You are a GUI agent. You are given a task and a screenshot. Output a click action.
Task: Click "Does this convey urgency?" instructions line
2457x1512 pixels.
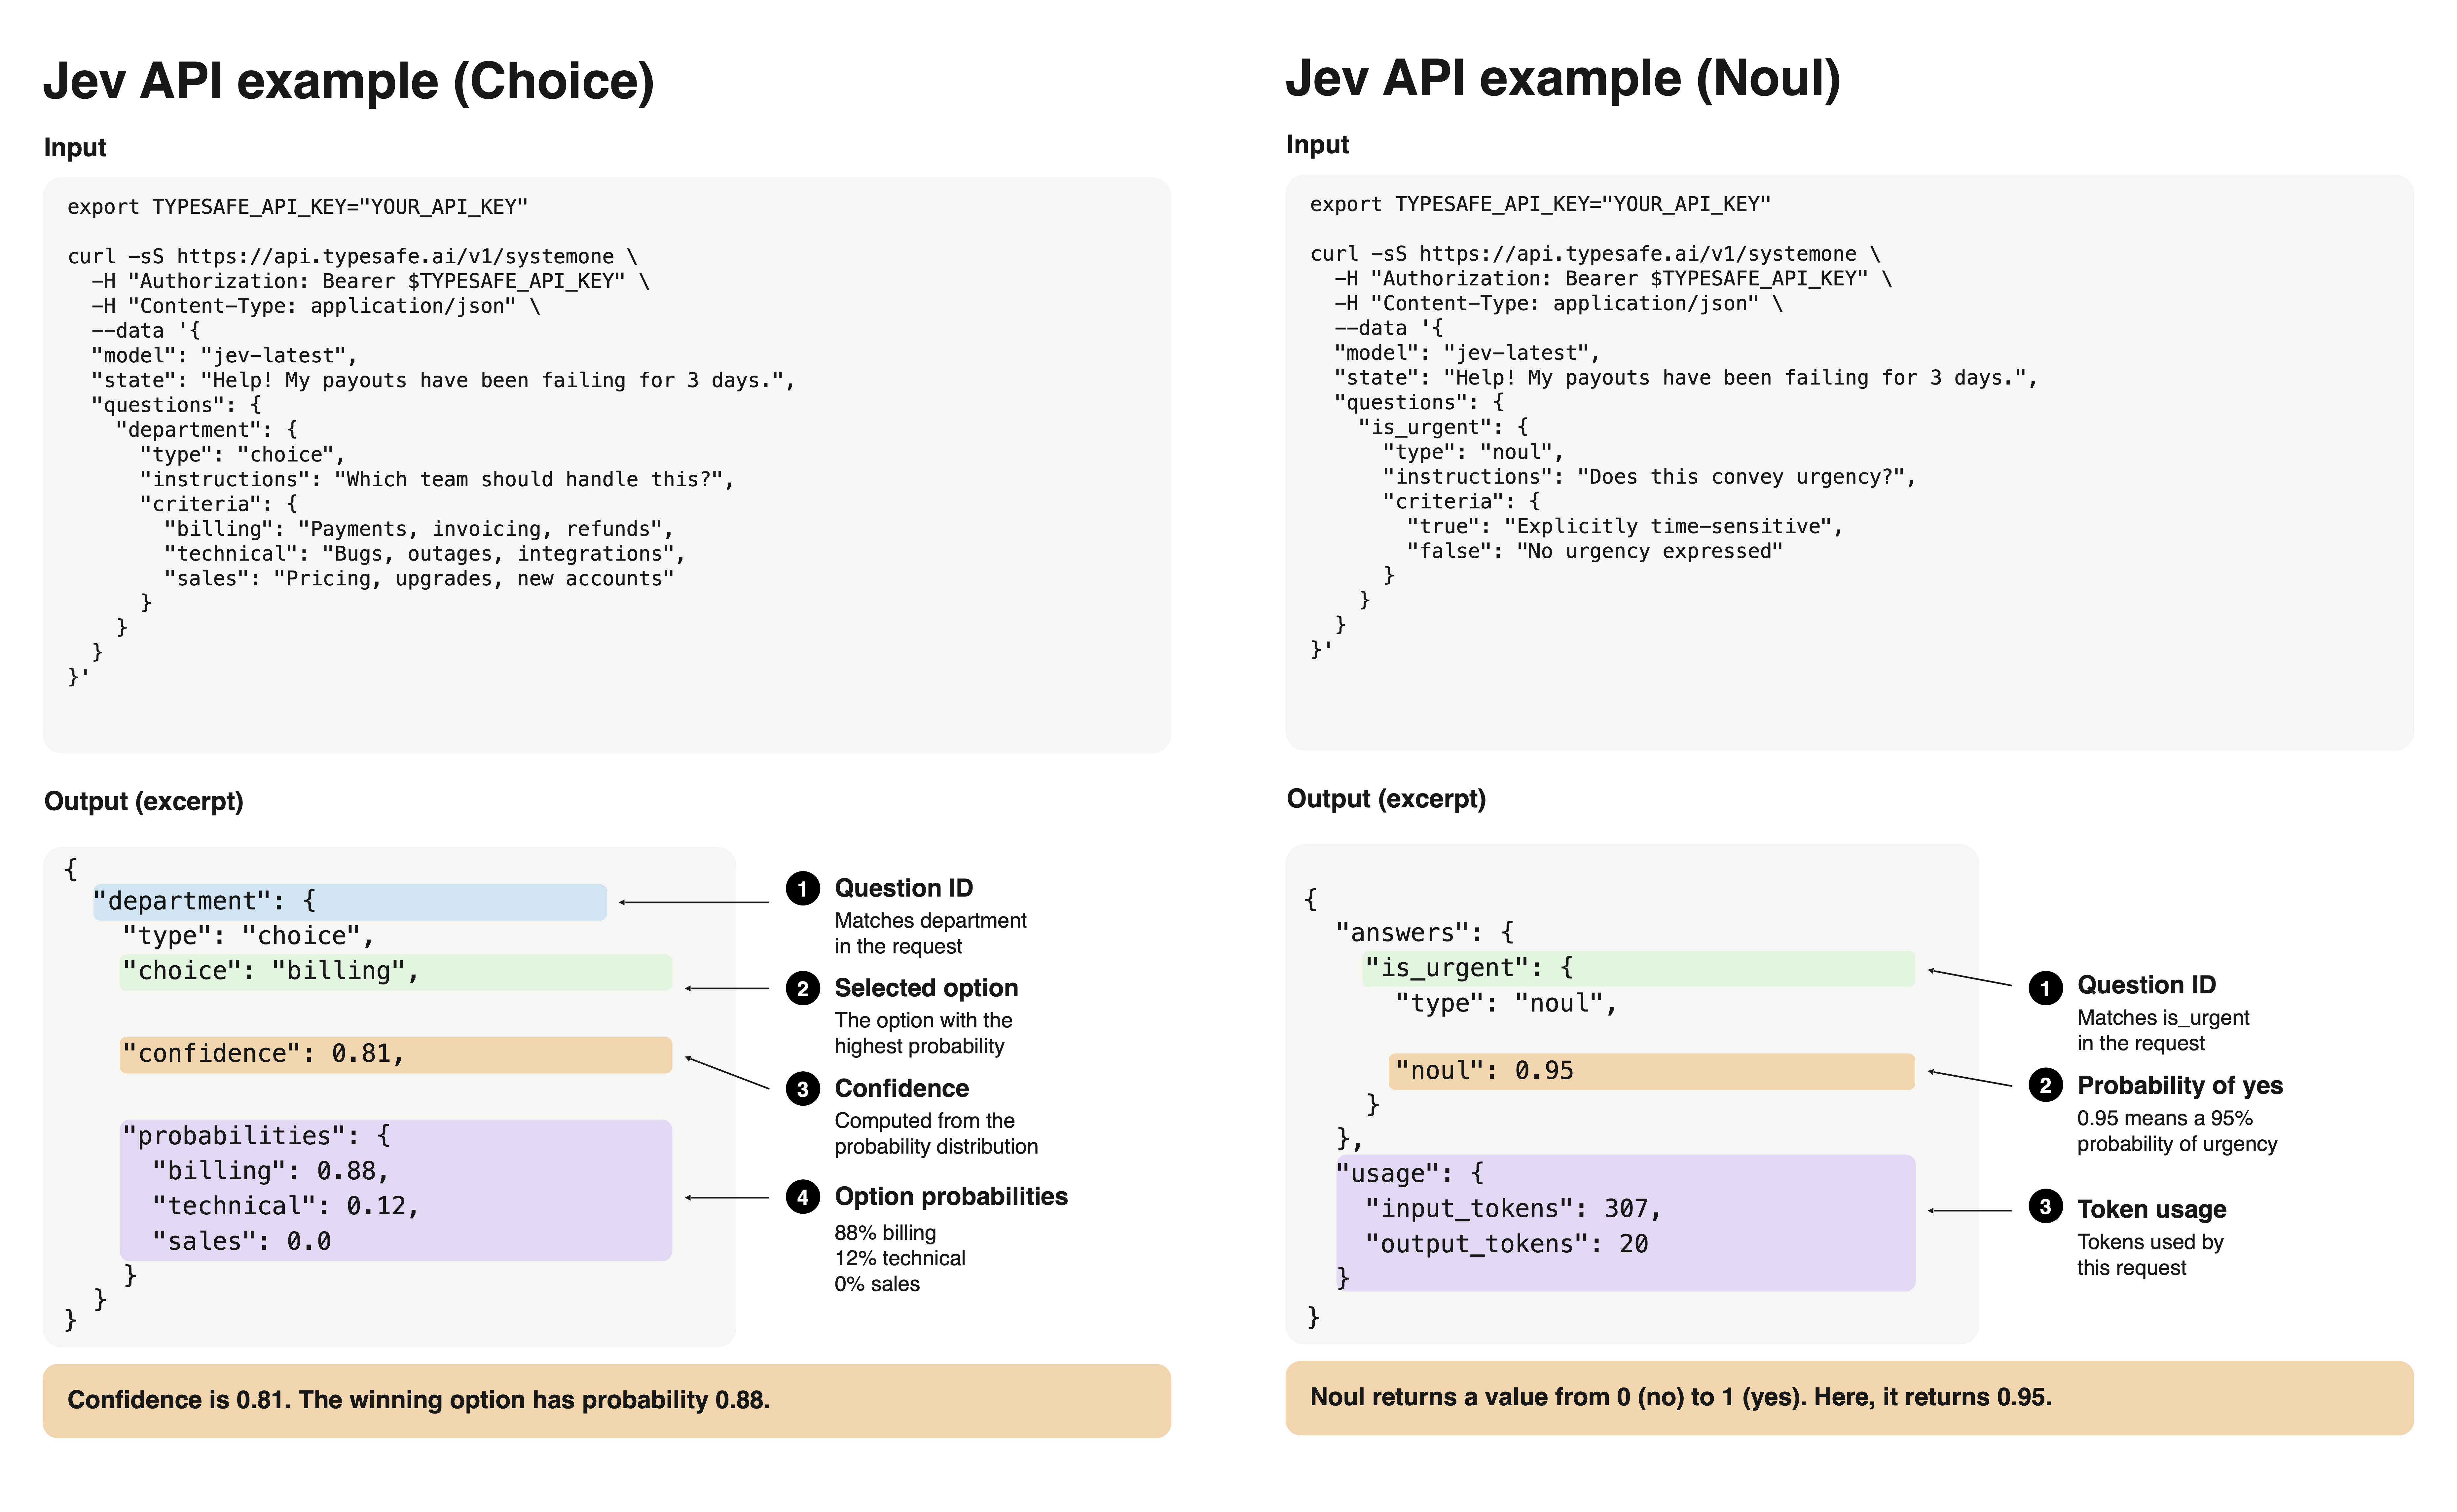point(1649,477)
